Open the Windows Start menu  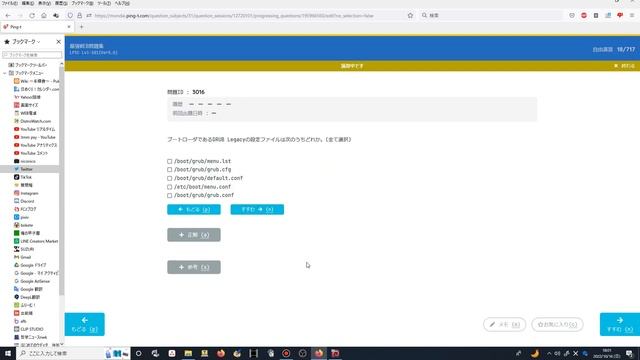(8, 353)
